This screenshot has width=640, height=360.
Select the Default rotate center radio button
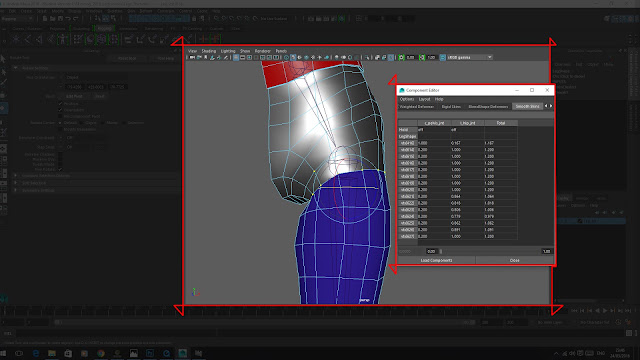coord(60,122)
